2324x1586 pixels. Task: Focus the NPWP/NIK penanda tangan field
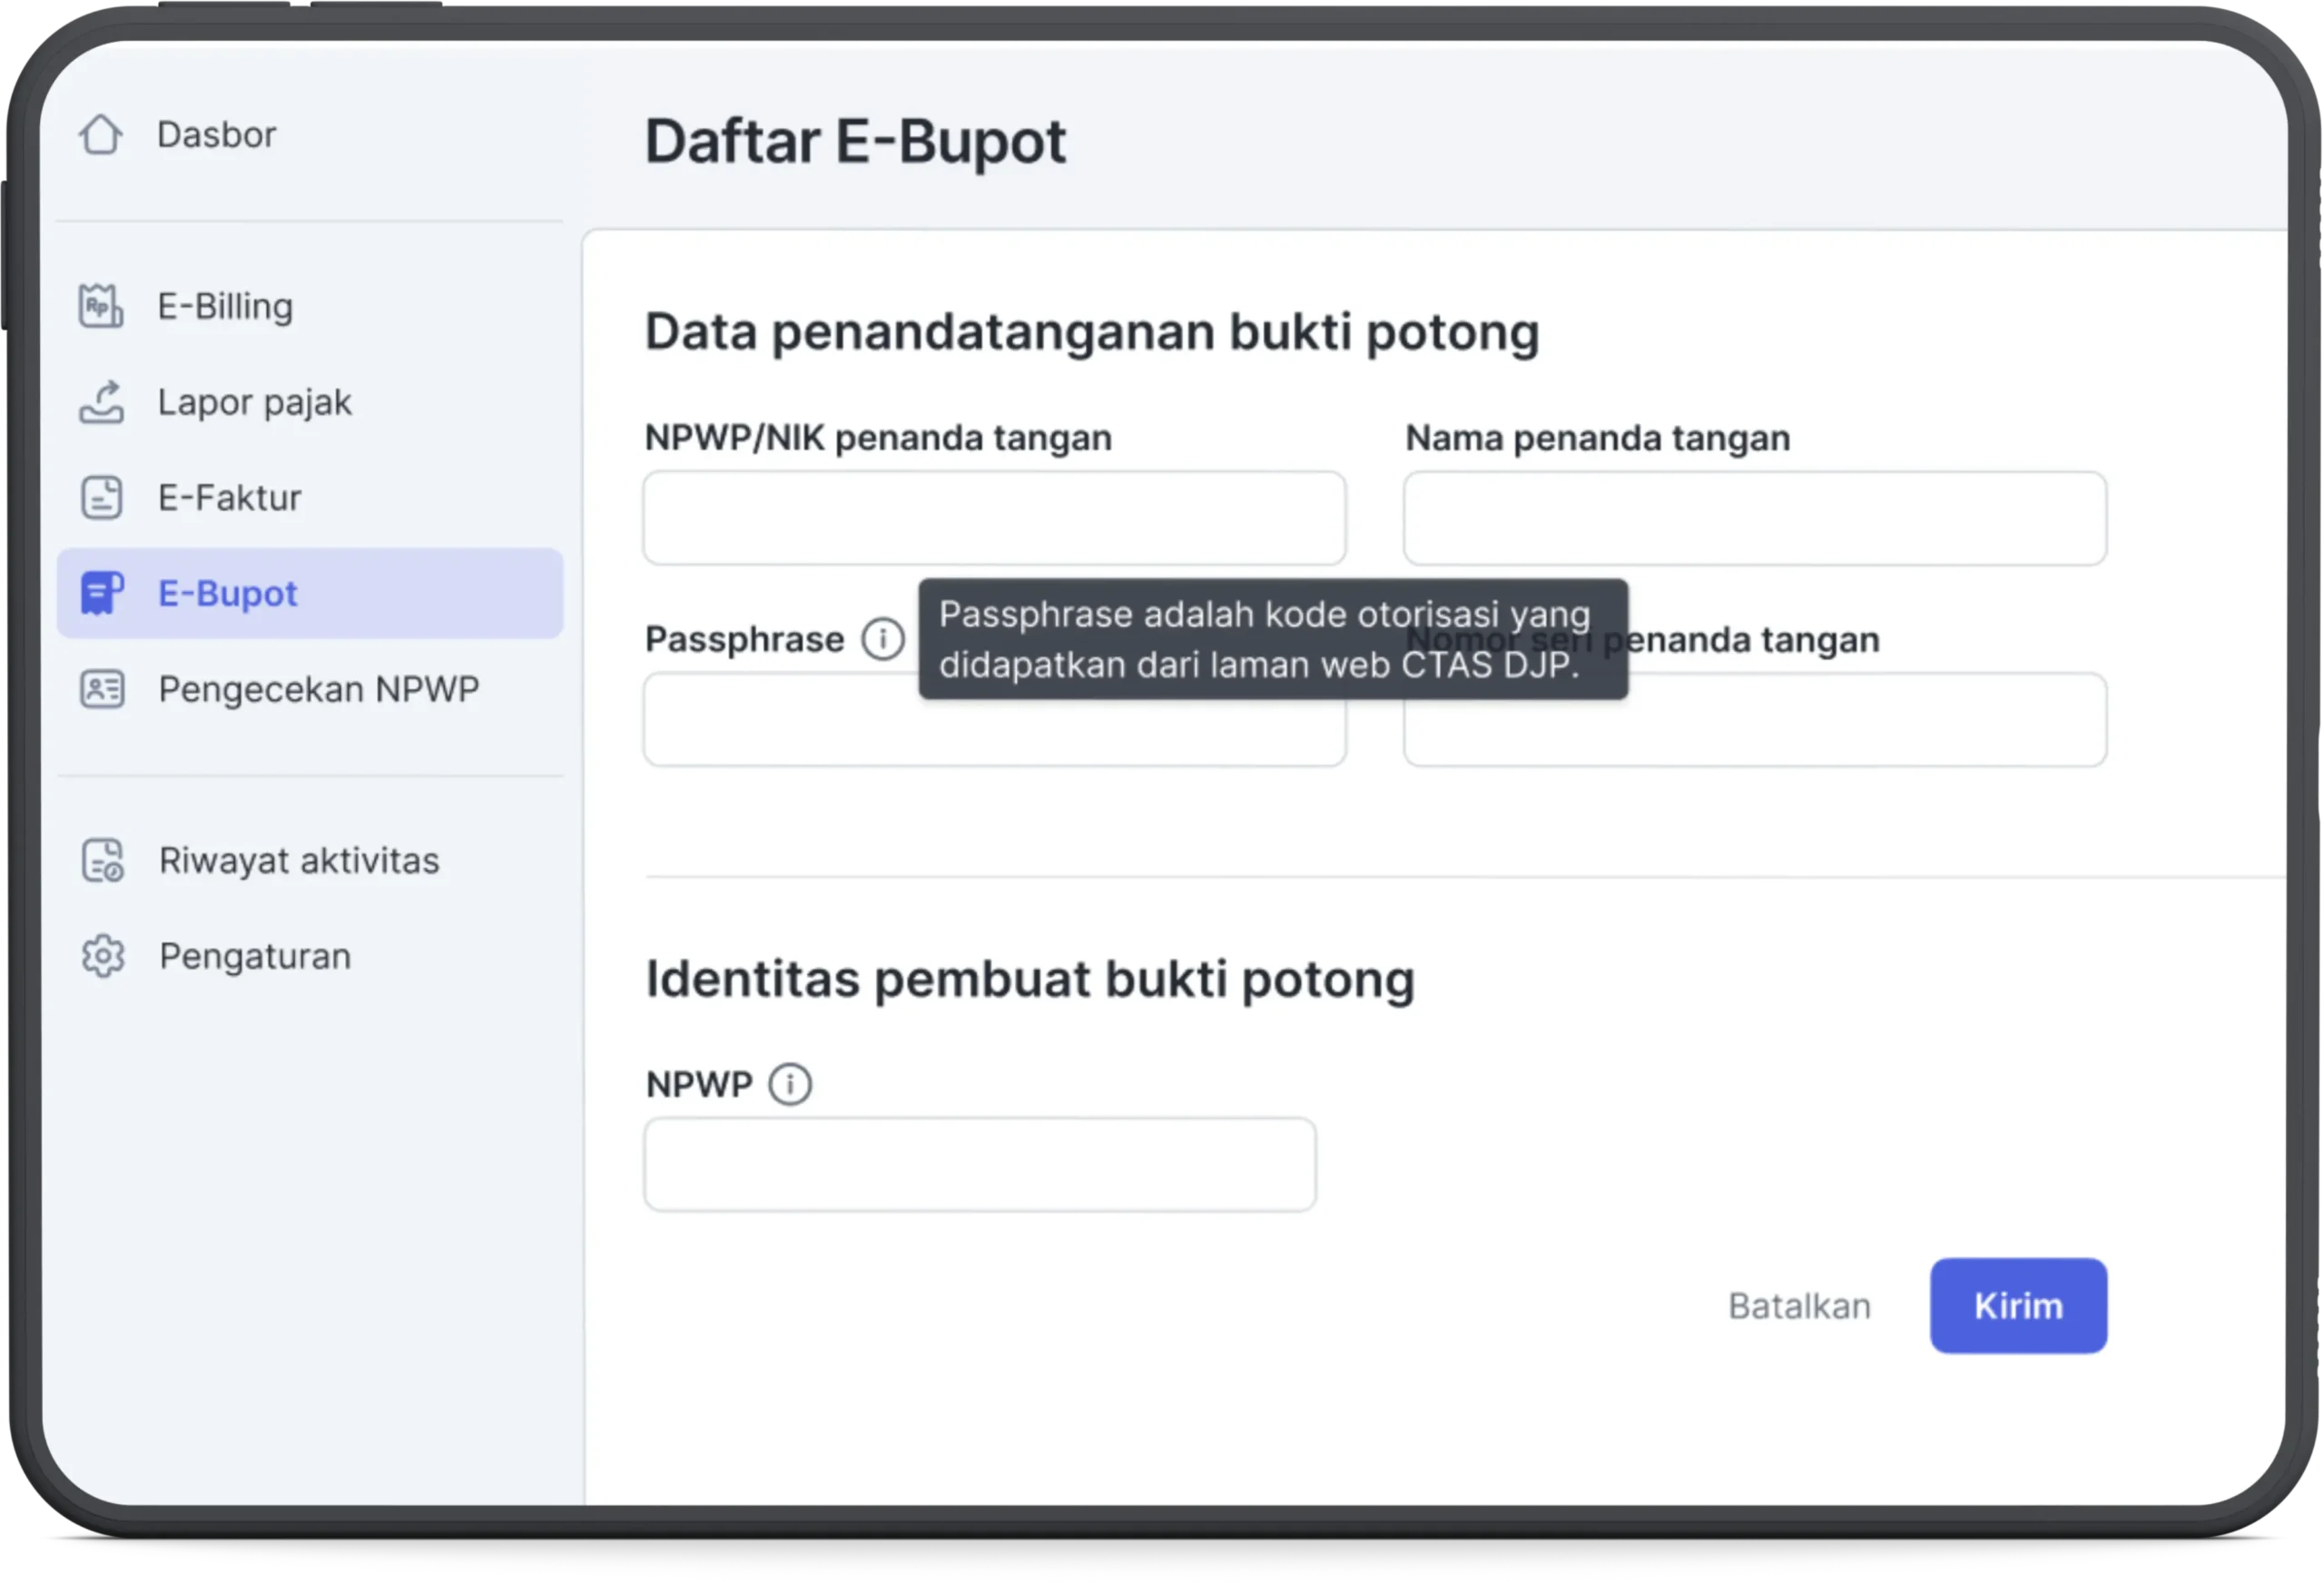coord(994,519)
